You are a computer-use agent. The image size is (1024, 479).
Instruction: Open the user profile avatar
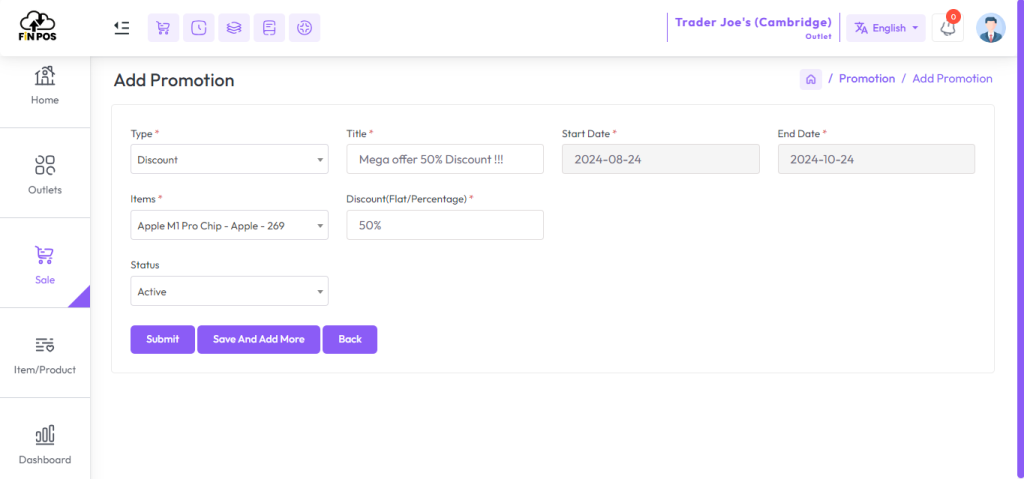click(x=991, y=27)
